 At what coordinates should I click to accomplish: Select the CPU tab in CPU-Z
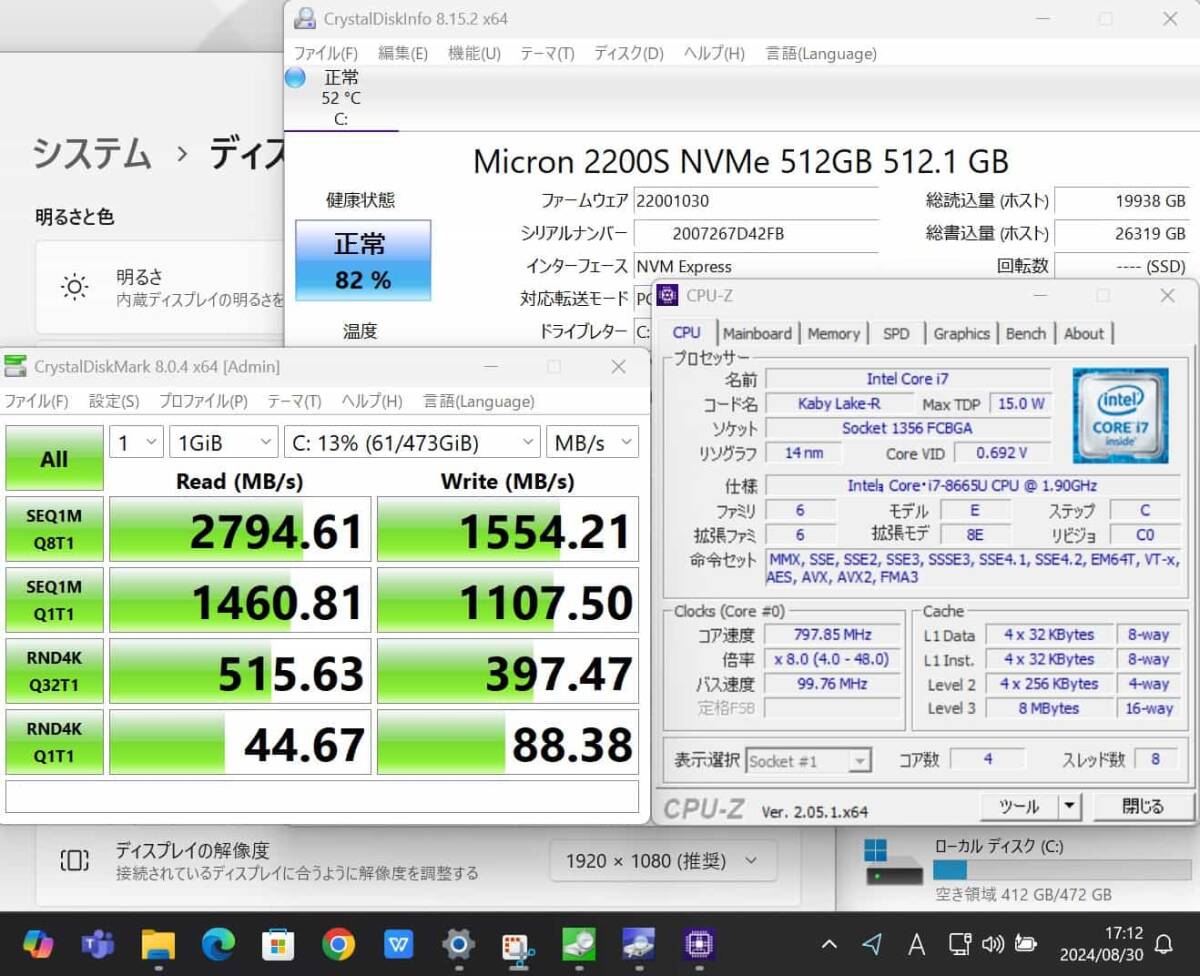686,332
